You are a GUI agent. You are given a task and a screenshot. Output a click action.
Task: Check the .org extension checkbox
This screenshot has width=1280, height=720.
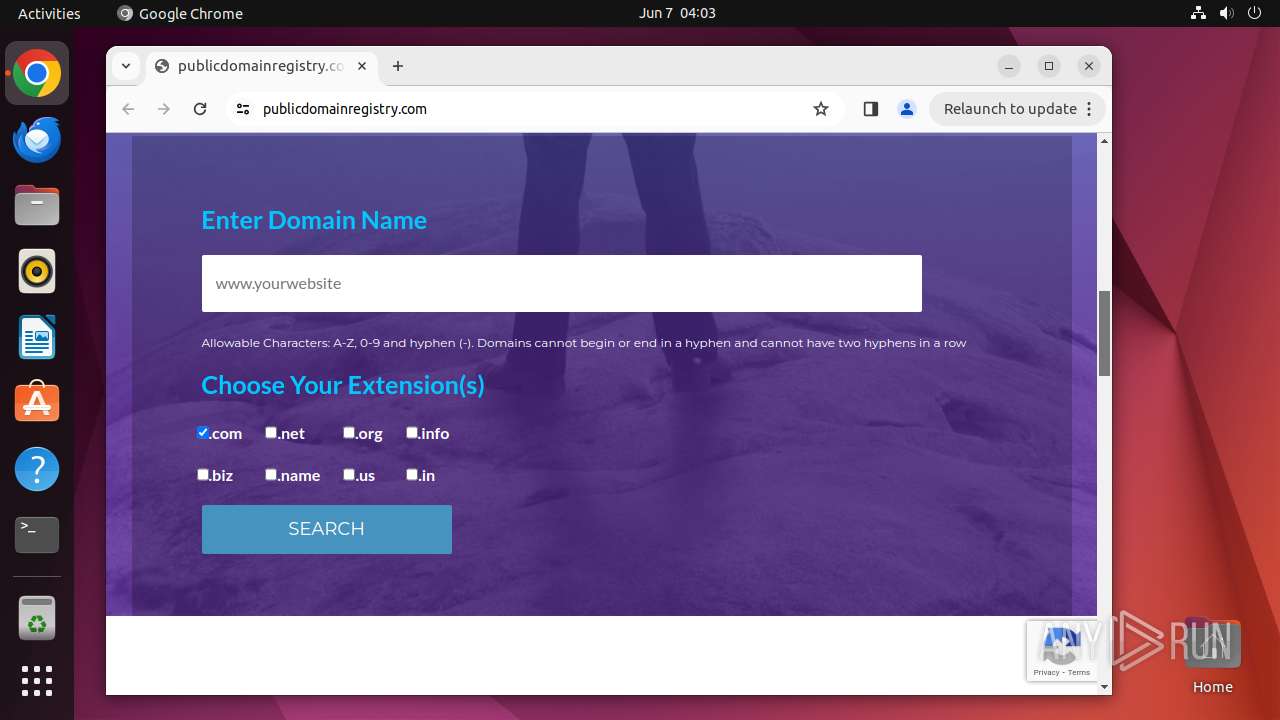[x=349, y=432]
